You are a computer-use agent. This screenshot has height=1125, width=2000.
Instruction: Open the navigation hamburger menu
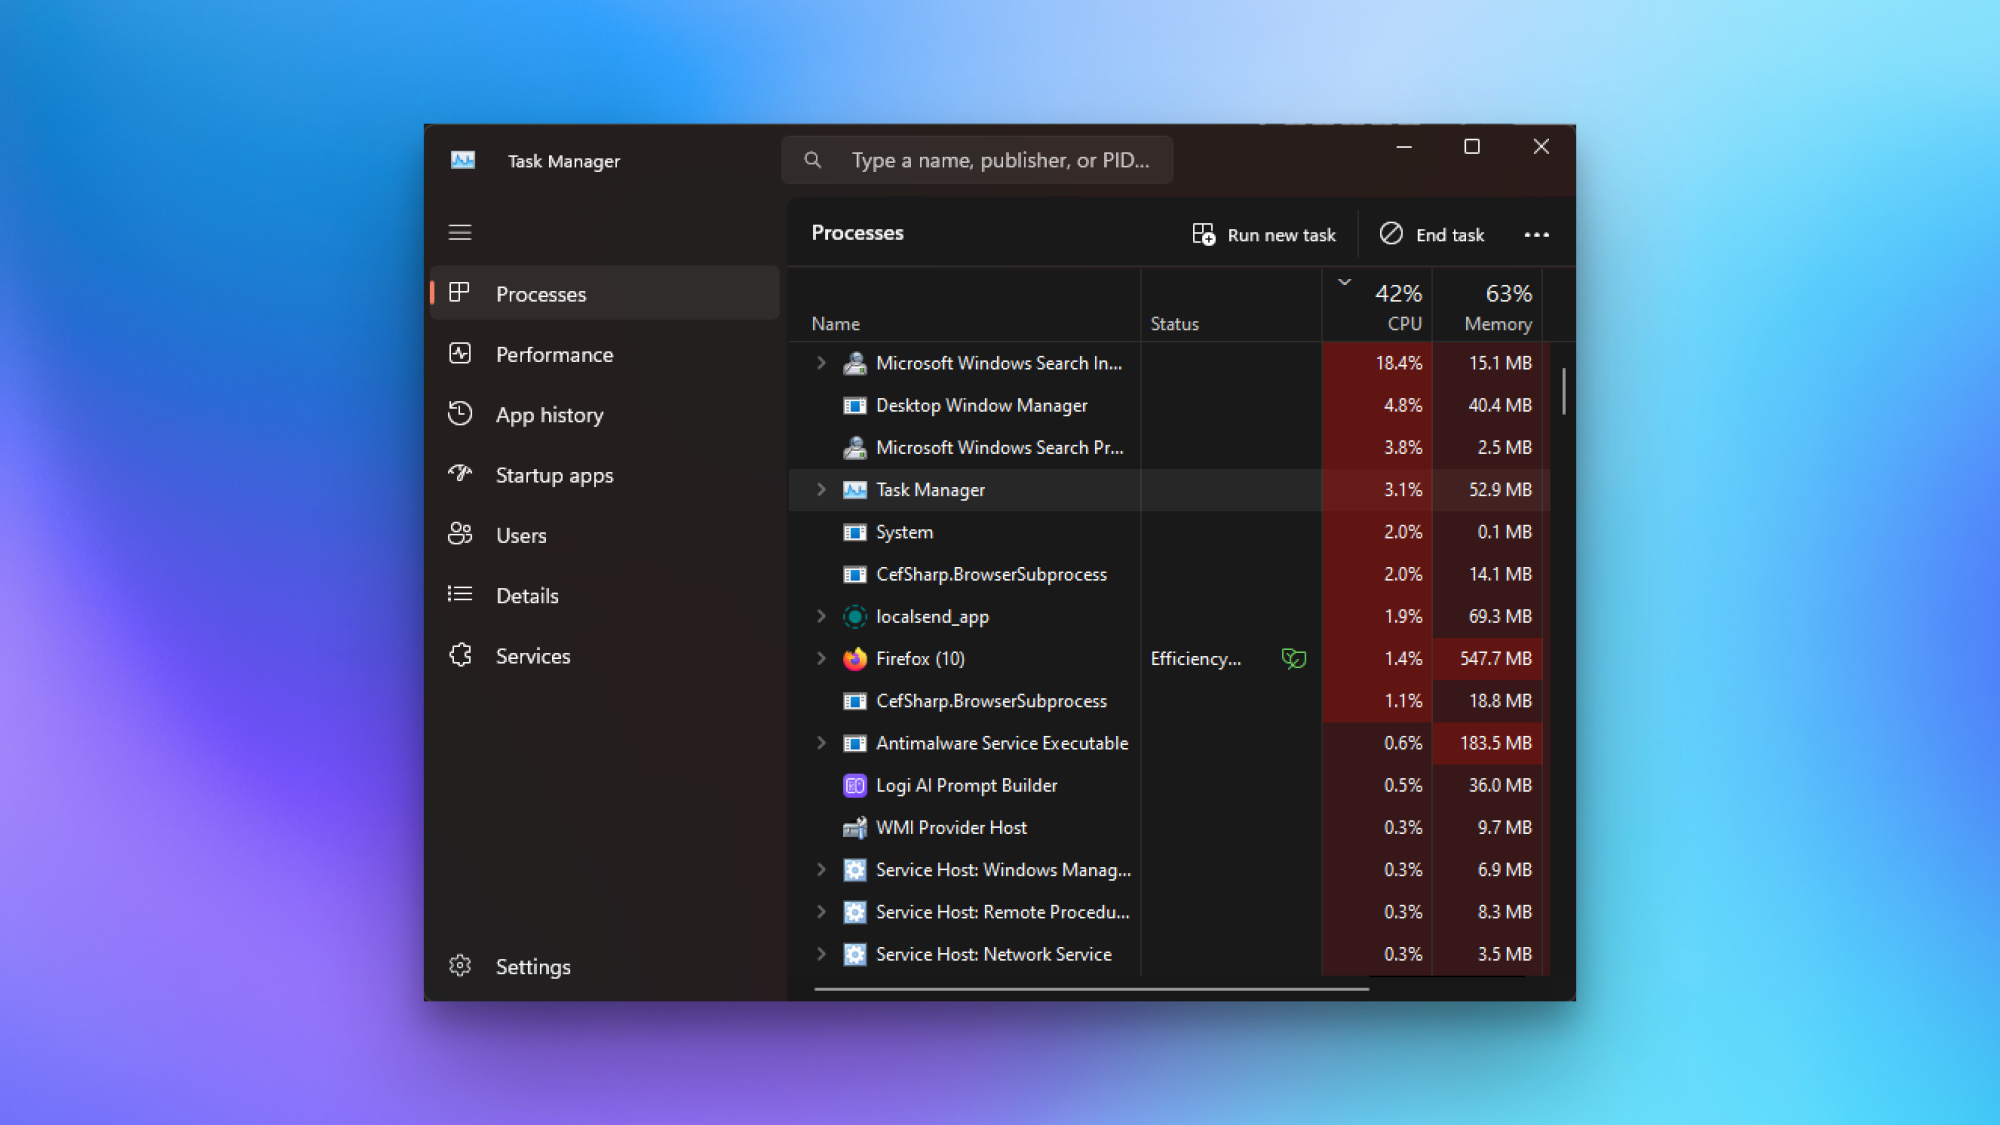(x=460, y=232)
